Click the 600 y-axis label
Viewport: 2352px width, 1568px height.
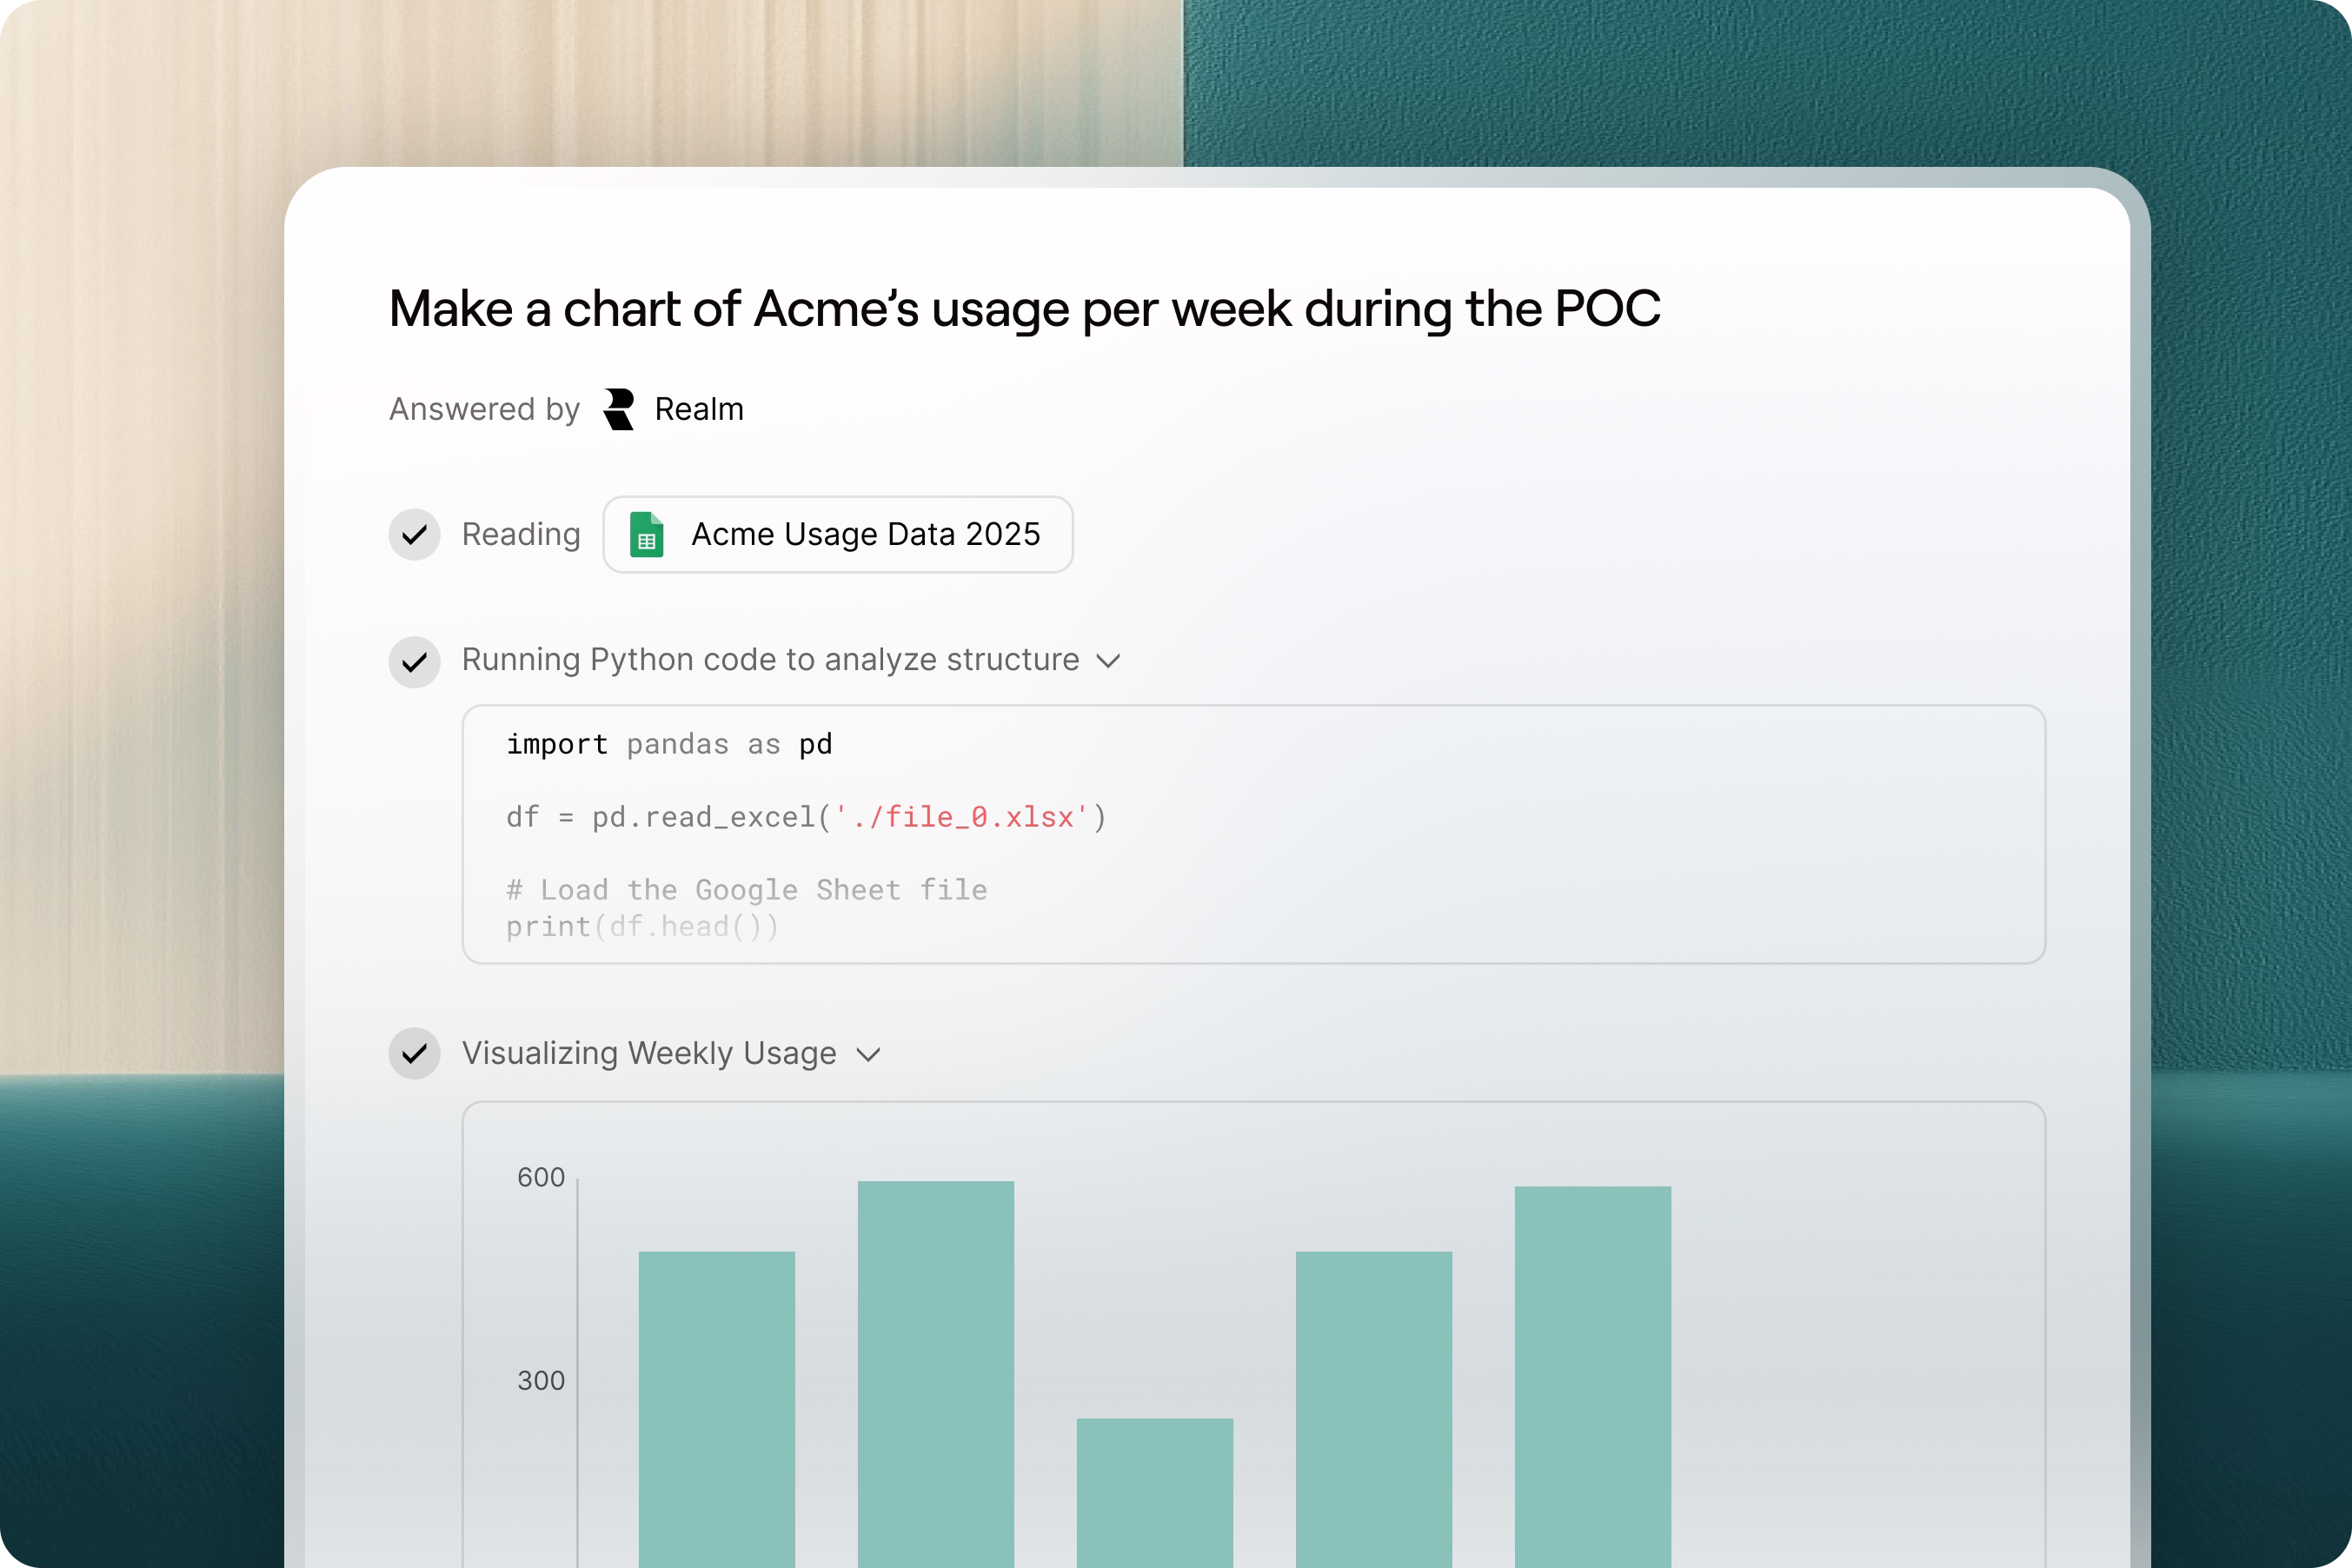click(540, 1177)
